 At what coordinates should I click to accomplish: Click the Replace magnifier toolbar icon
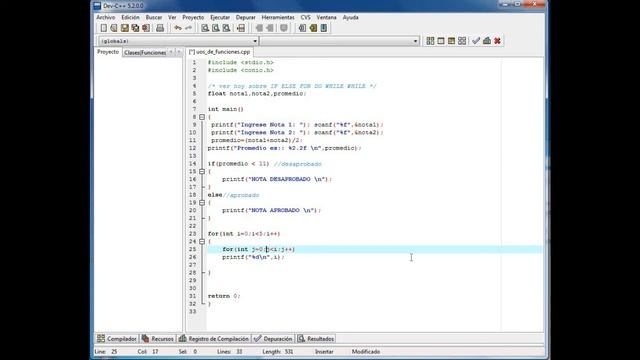(216, 28)
